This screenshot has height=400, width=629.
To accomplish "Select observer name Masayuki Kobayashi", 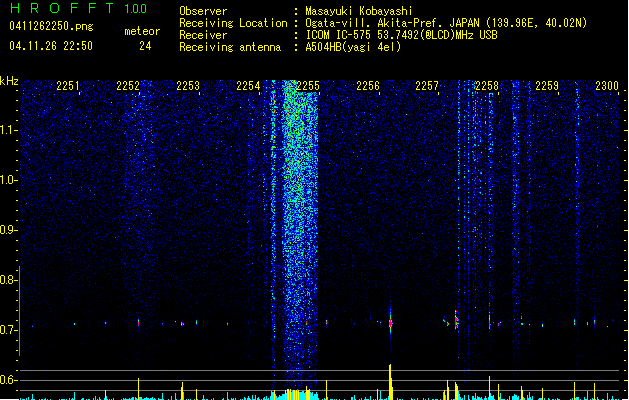I will (x=359, y=11).
